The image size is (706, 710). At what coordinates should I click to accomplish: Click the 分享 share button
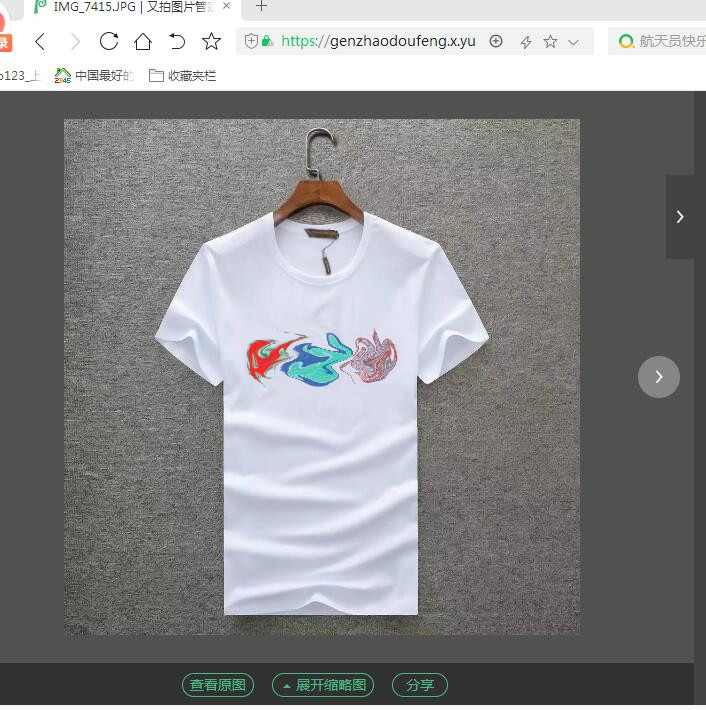[x=420, y=685]
